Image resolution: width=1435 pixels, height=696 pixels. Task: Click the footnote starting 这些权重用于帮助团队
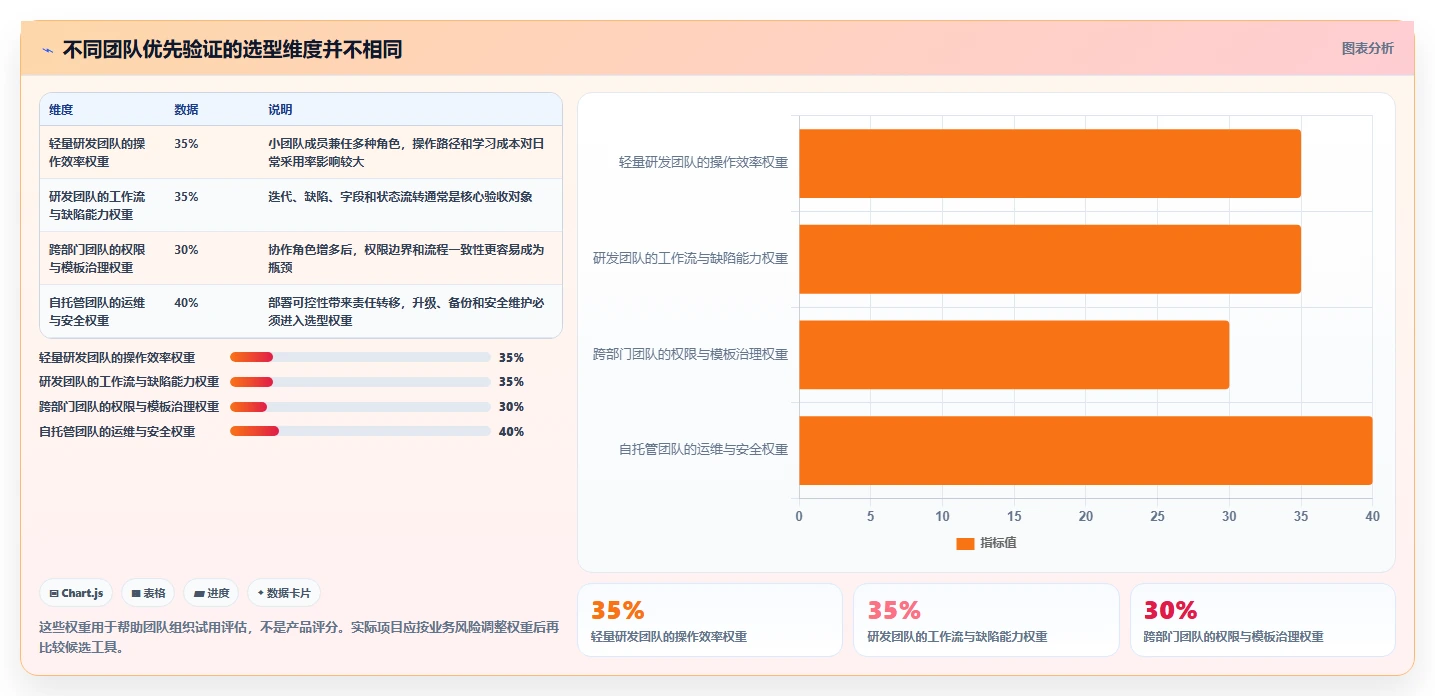coord(299,637)
